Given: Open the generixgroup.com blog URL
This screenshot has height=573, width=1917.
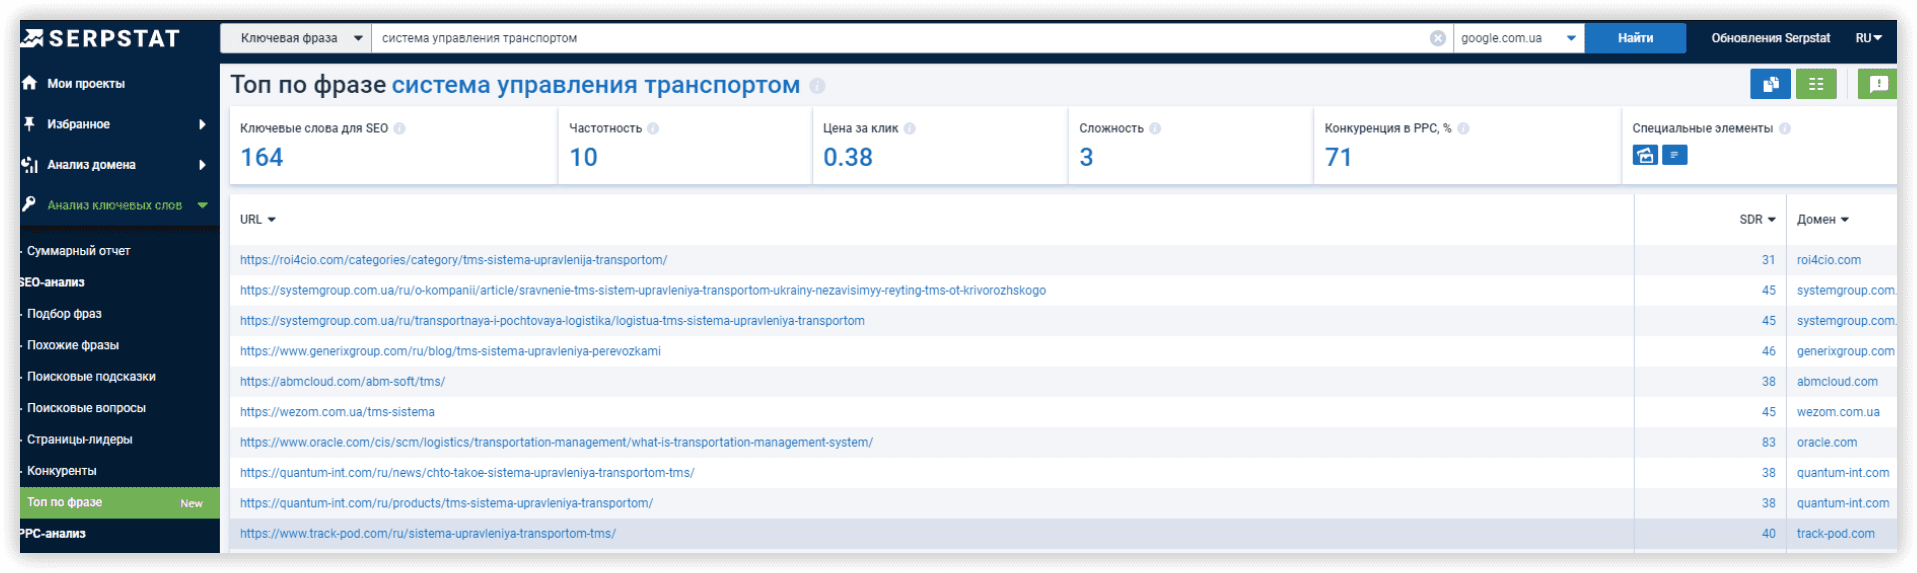Looking at the screenshot, I should 450,351.
